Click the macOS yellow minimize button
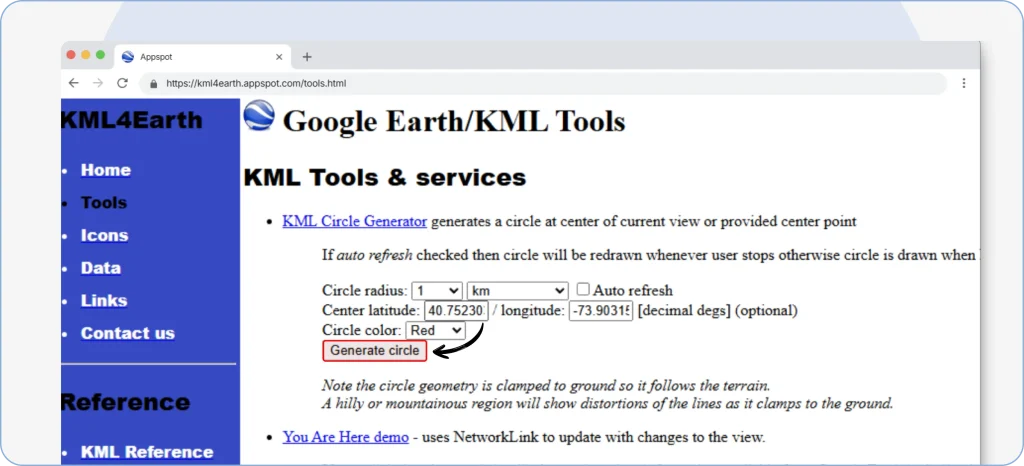1024x466 pixels. [x=86, y=55]
